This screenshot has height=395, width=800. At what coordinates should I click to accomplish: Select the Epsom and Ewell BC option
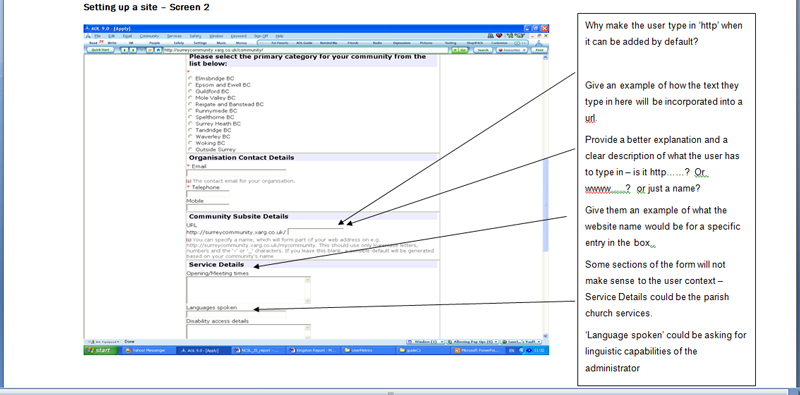pyautogui.click(x=190, y=85)
